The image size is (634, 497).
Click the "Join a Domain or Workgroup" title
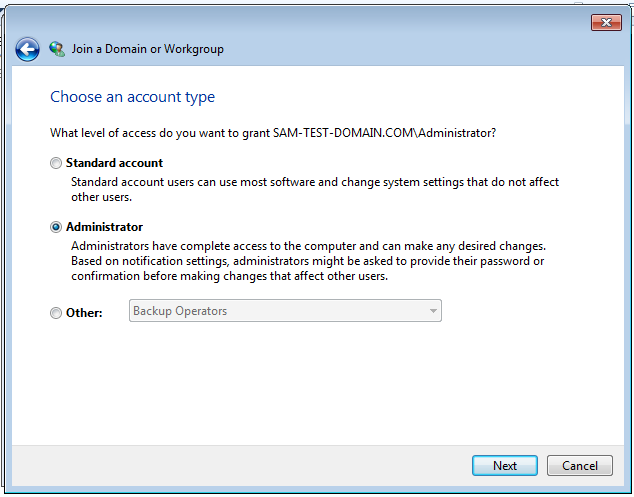click(148, 49)
